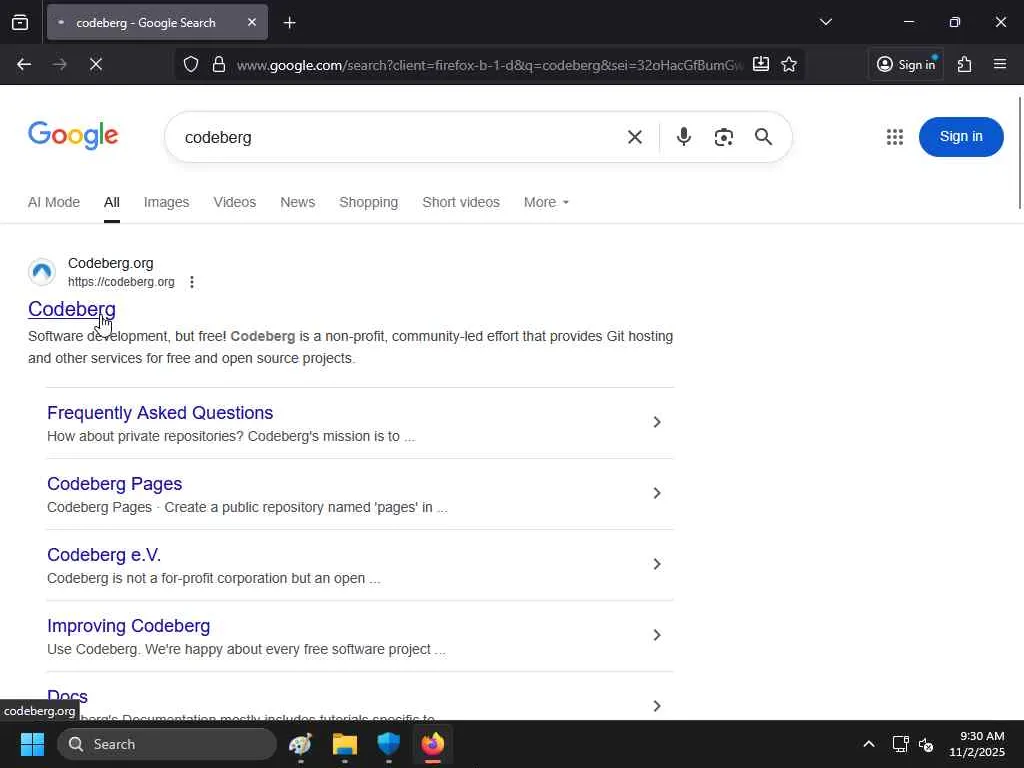Viewport: 1024px width, 768px height.
Task: Expand chevron beside Frequently Asked Questions
Action: coord(657,423)
